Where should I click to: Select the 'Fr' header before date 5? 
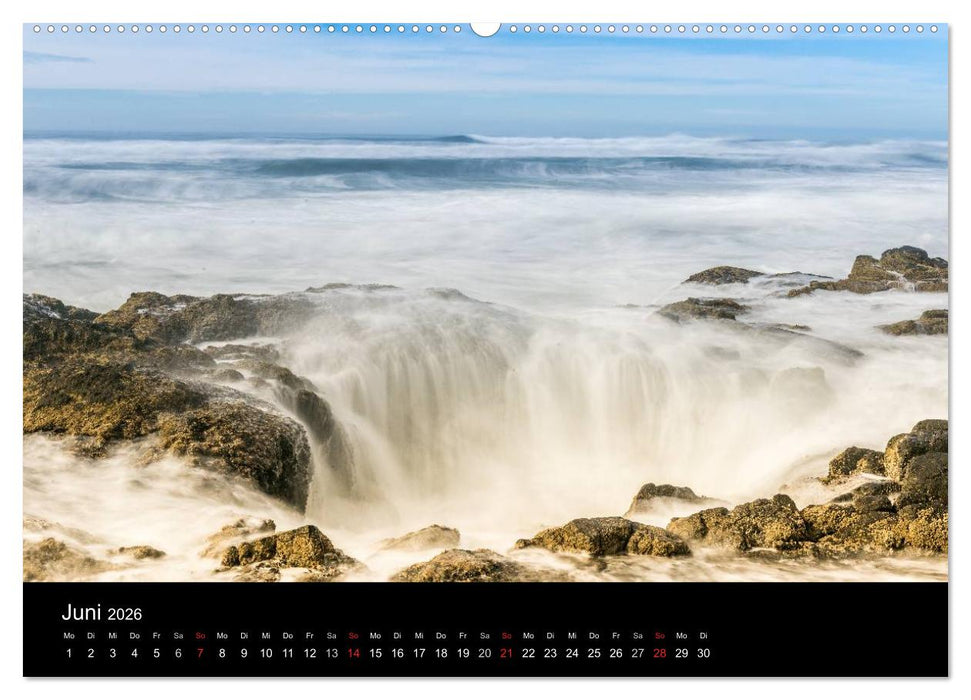[x=155, y=634]
